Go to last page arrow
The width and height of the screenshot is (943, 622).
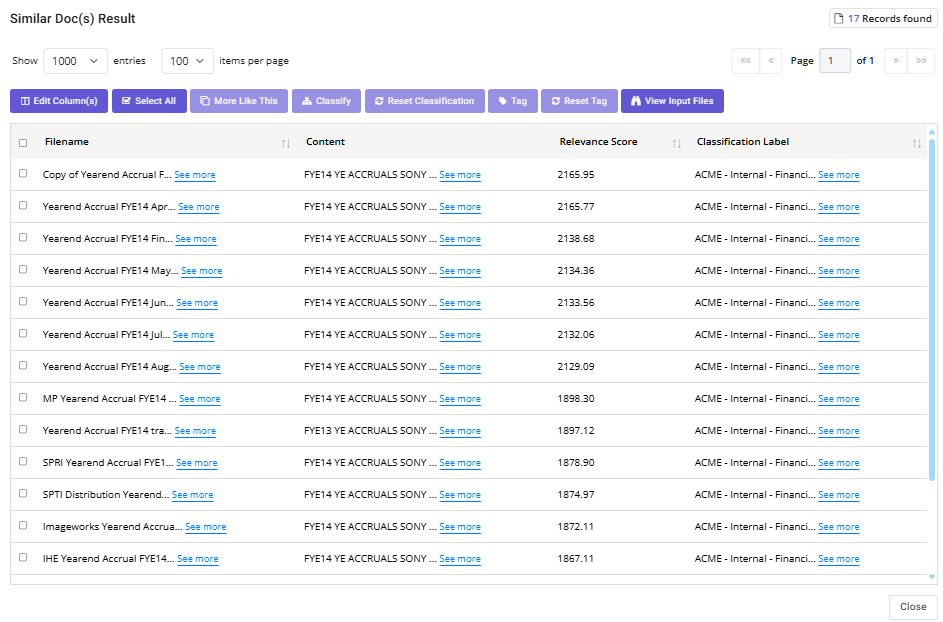(921, 61)
